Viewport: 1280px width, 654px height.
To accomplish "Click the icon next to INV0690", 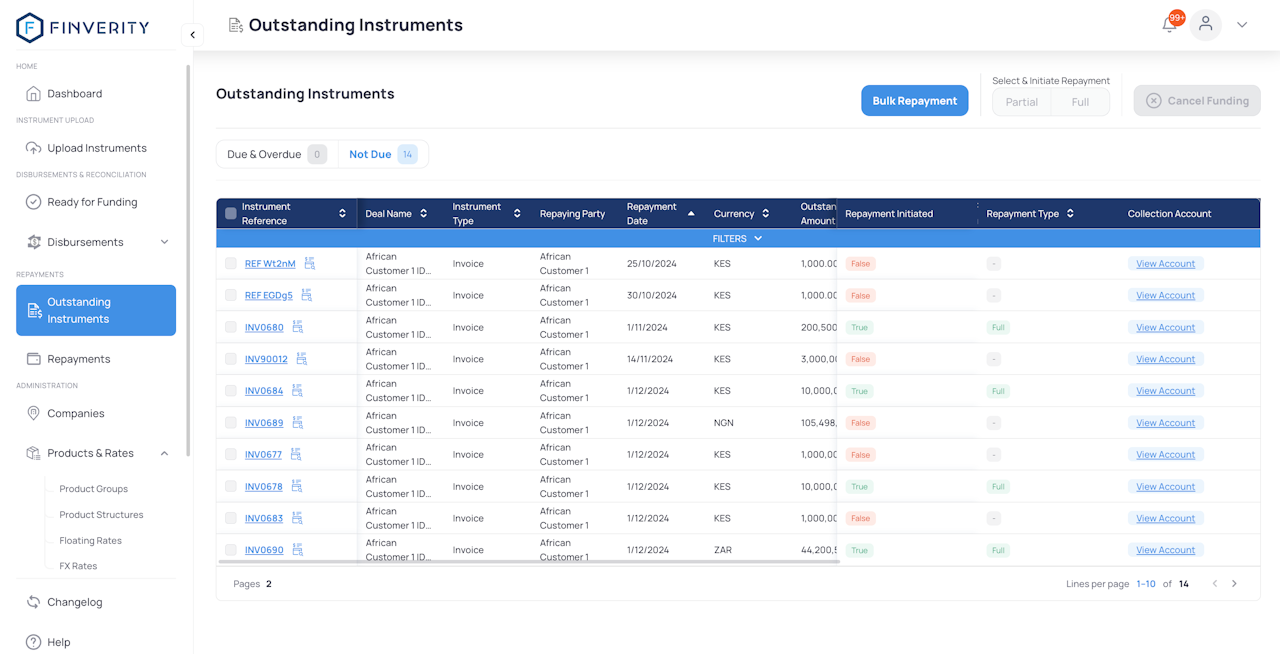I will [x=297, y=550].
